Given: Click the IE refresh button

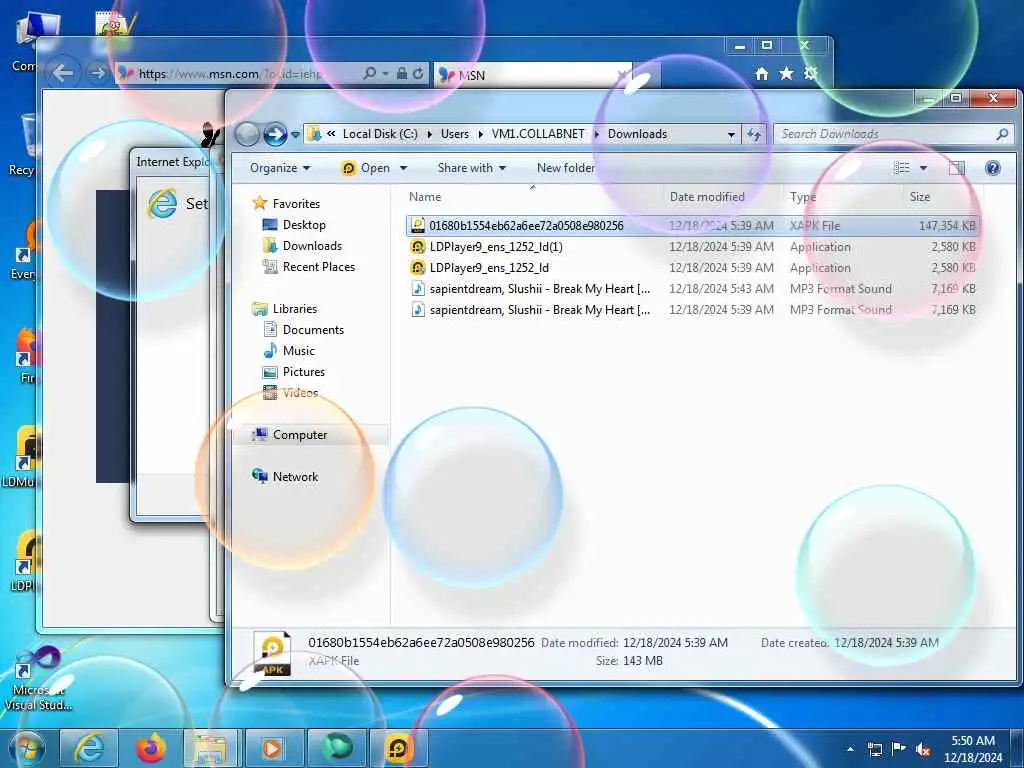Looking at the screenshot, I should tap(418, 74).
